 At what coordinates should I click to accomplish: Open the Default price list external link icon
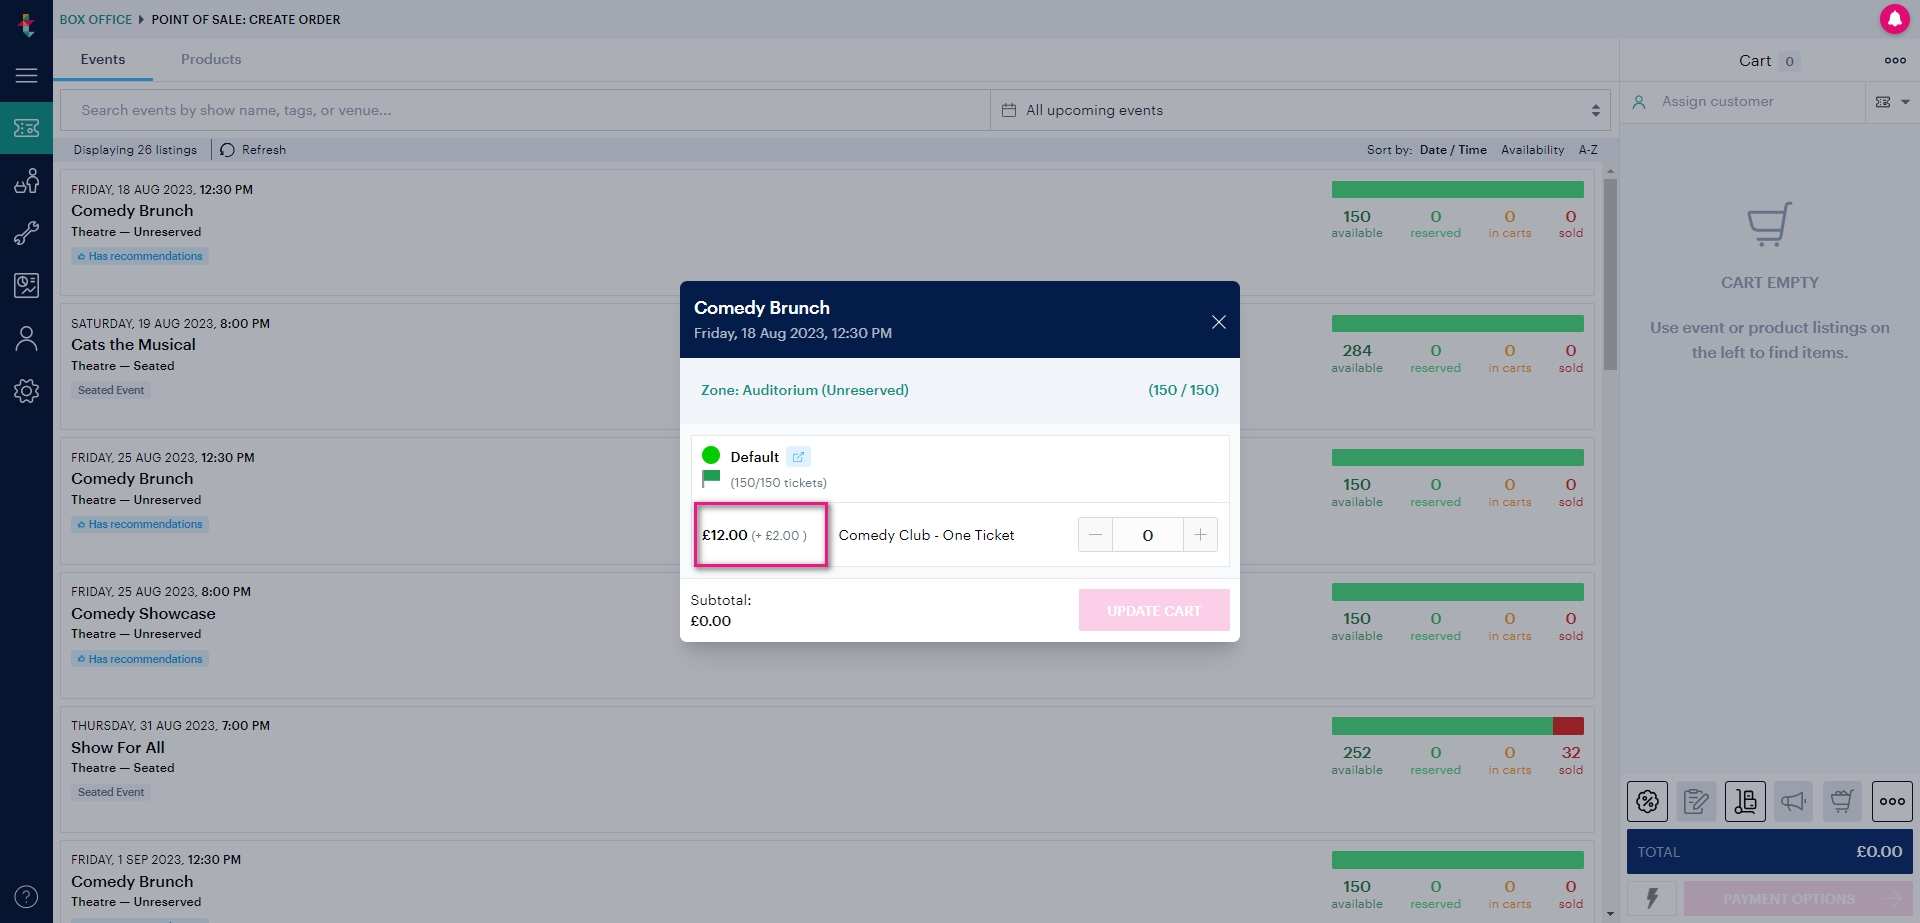tap(798, 457)
